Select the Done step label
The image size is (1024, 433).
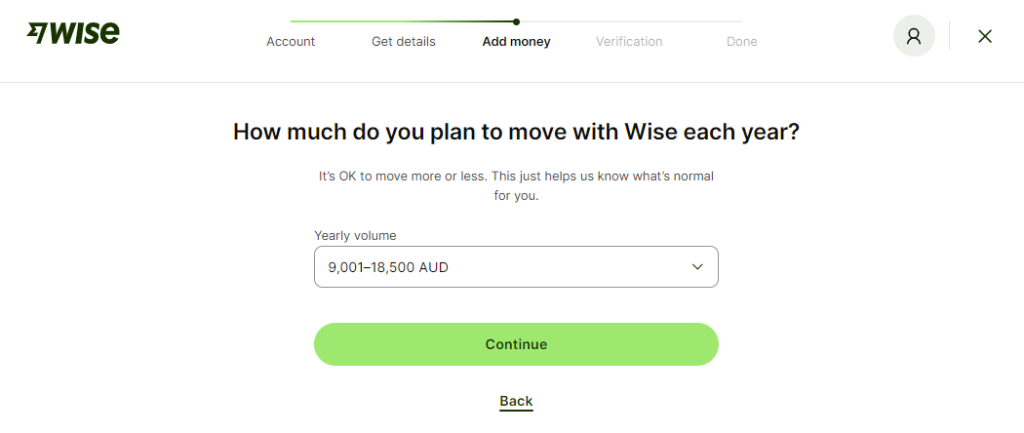tap(742, 42)
